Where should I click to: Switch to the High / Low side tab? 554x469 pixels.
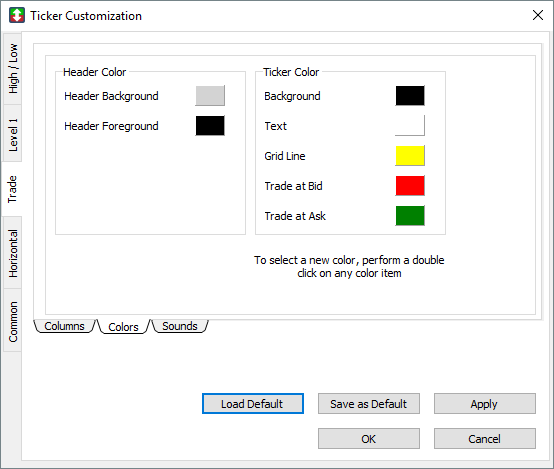click(x=12, y=69)
